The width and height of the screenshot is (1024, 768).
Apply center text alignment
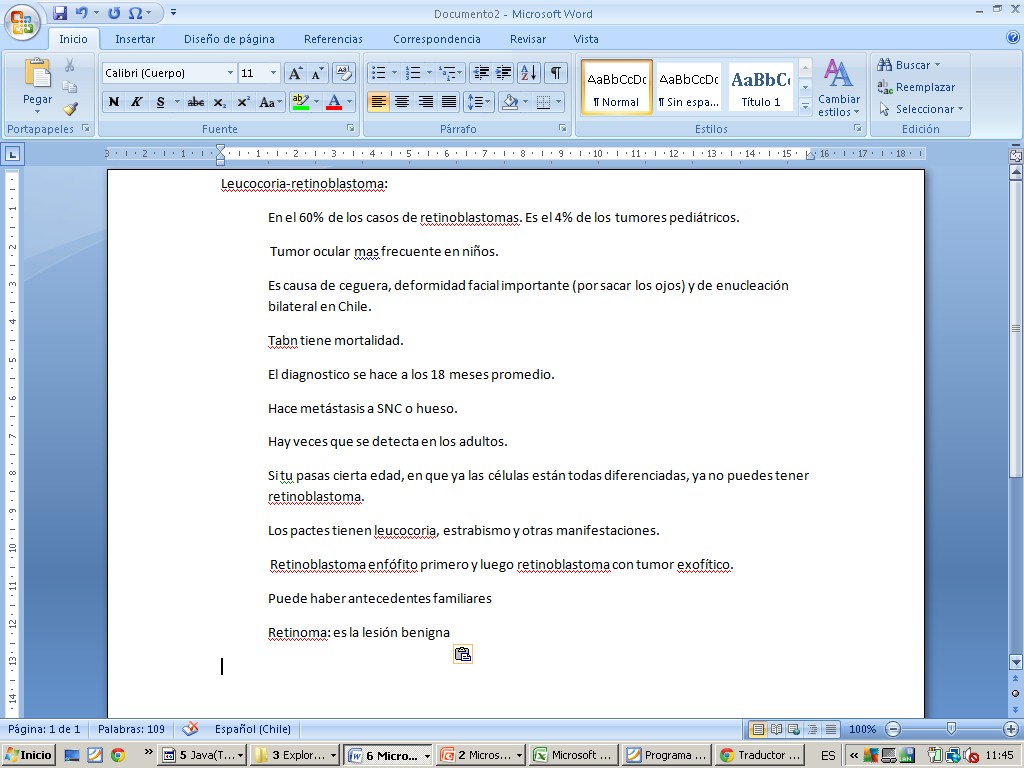(x=402, y=102)
